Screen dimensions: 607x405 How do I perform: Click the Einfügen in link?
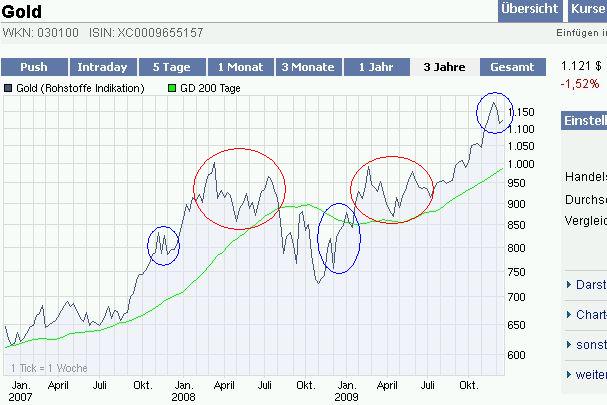click(581, 33)
